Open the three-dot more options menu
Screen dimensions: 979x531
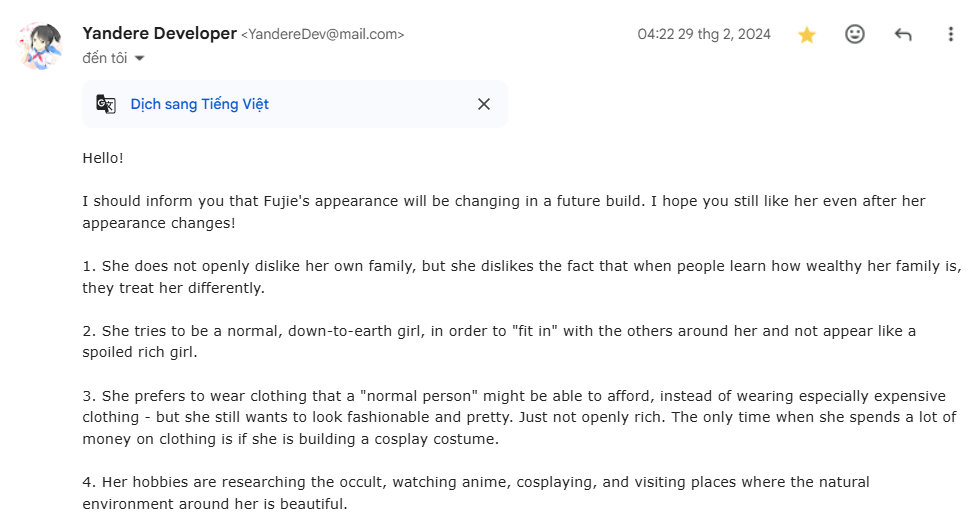pyautogui.click(x=950, y=35)
